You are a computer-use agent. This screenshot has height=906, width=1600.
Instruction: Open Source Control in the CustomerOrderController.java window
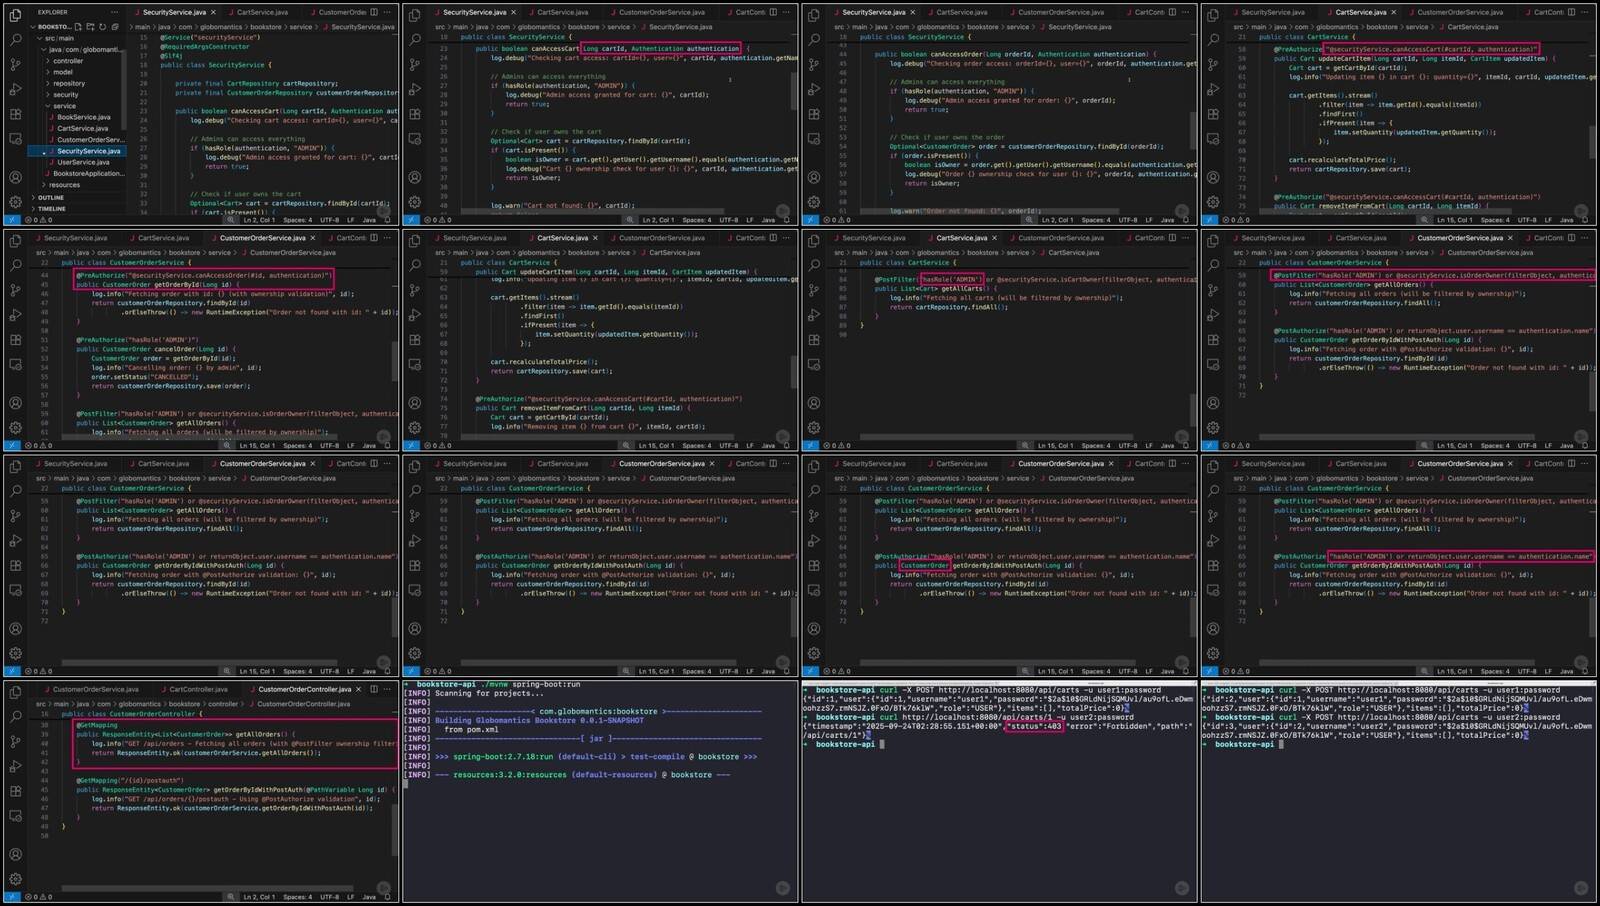[x=15, y=741]
